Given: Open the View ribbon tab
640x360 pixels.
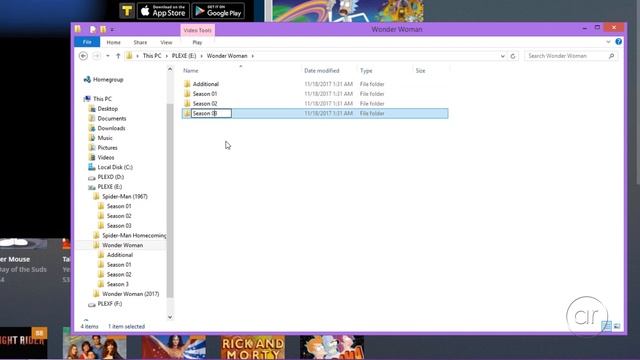Looking at the screenshot, I should point(166,42).
